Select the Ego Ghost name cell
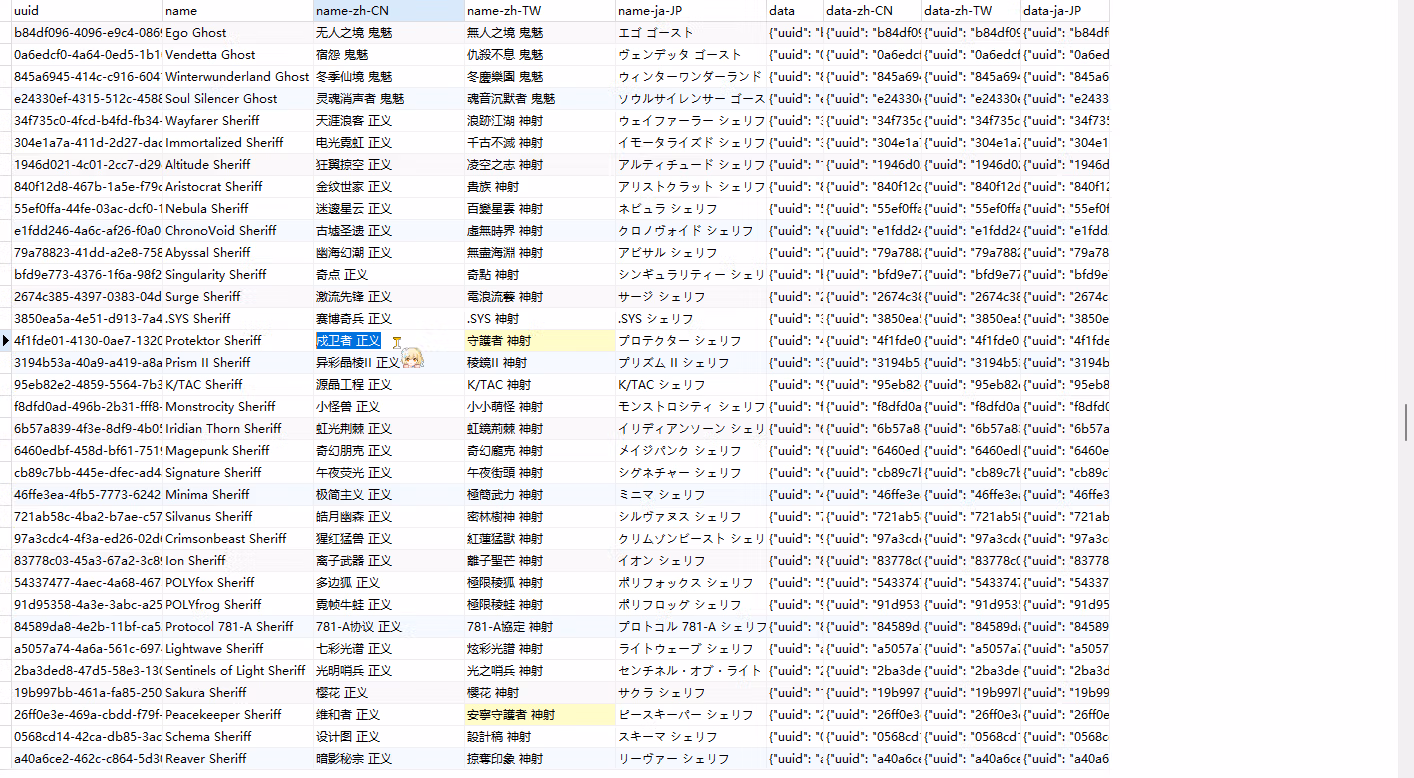1414x778 pixels. (238, 33)
